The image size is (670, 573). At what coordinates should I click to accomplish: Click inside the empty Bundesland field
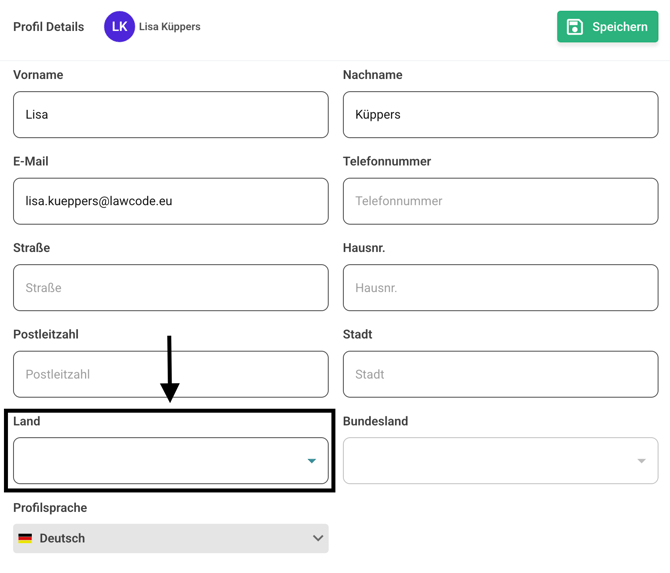pyautogui.click(x=490, y=461)
